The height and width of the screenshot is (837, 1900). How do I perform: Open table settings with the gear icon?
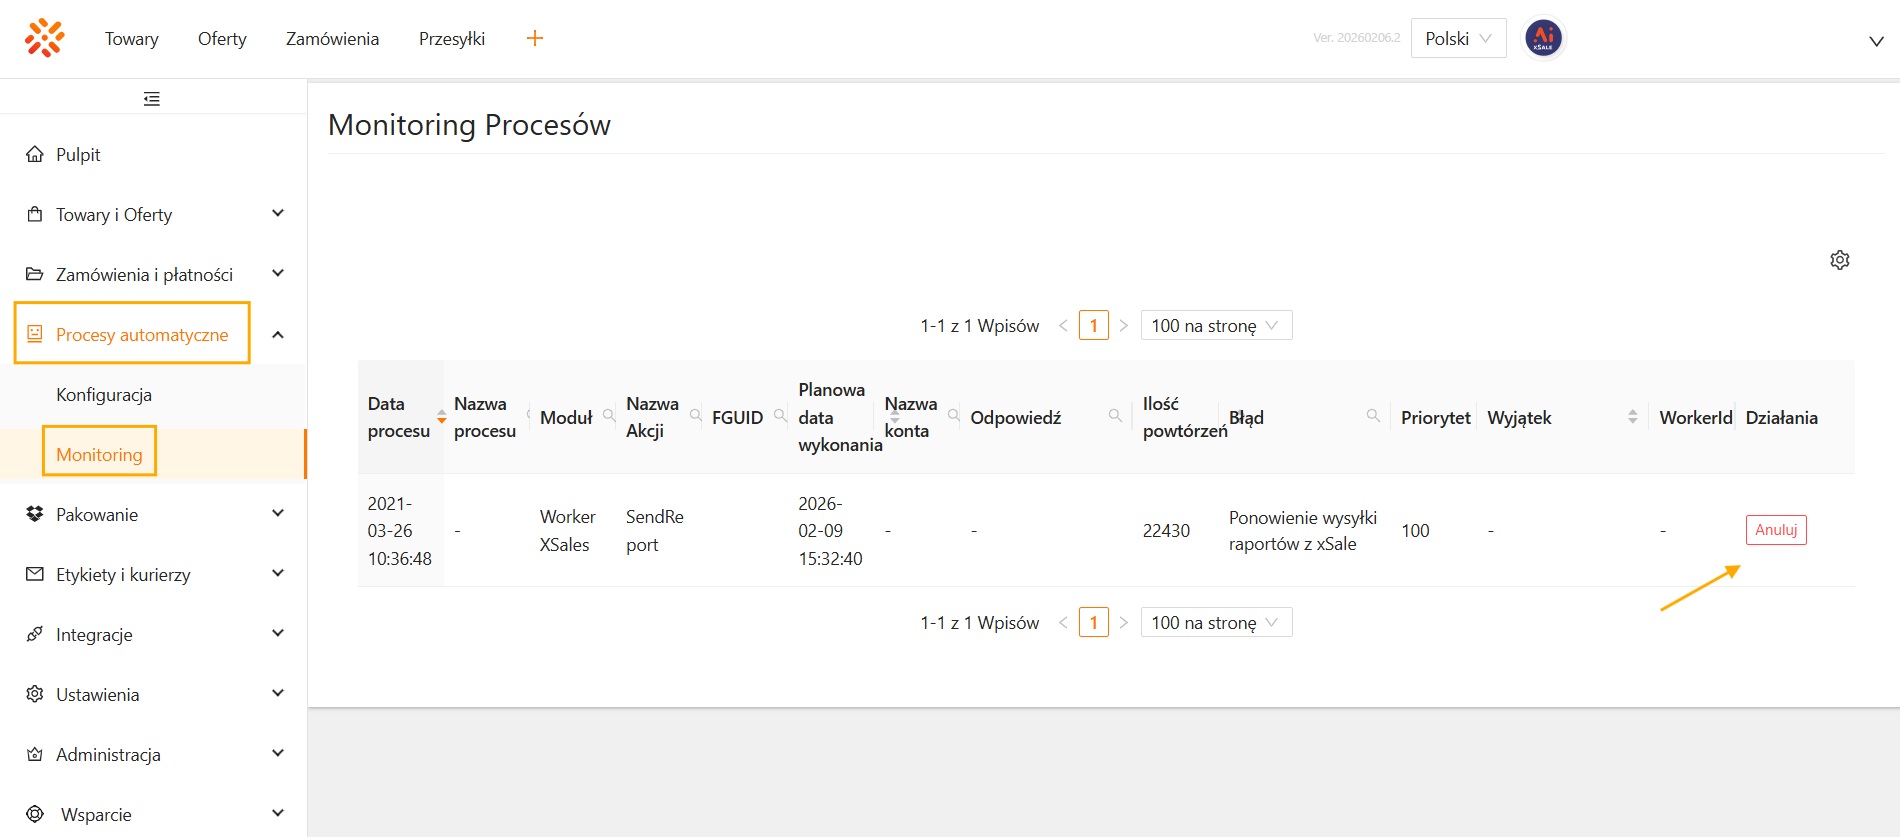[1839, 260]
